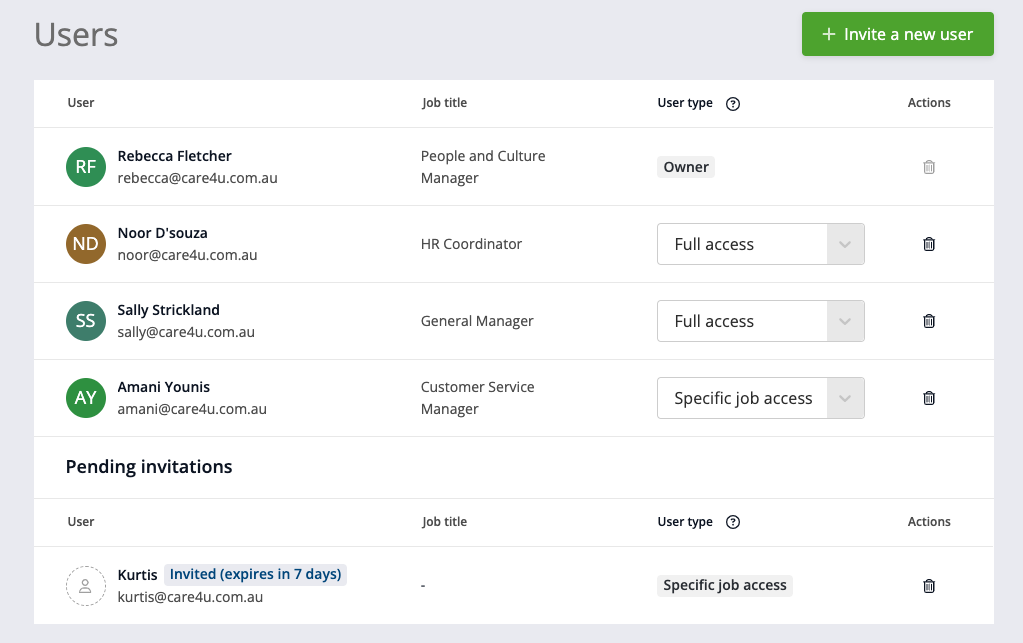This screenshot has width=1023, height=643.
Task: Select the ND avatar circle
Action: coord(86,244)
